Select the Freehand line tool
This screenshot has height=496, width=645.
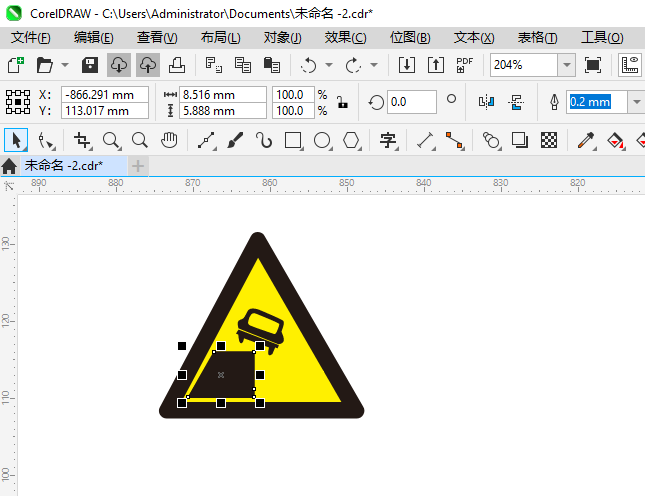click(206, 140)
